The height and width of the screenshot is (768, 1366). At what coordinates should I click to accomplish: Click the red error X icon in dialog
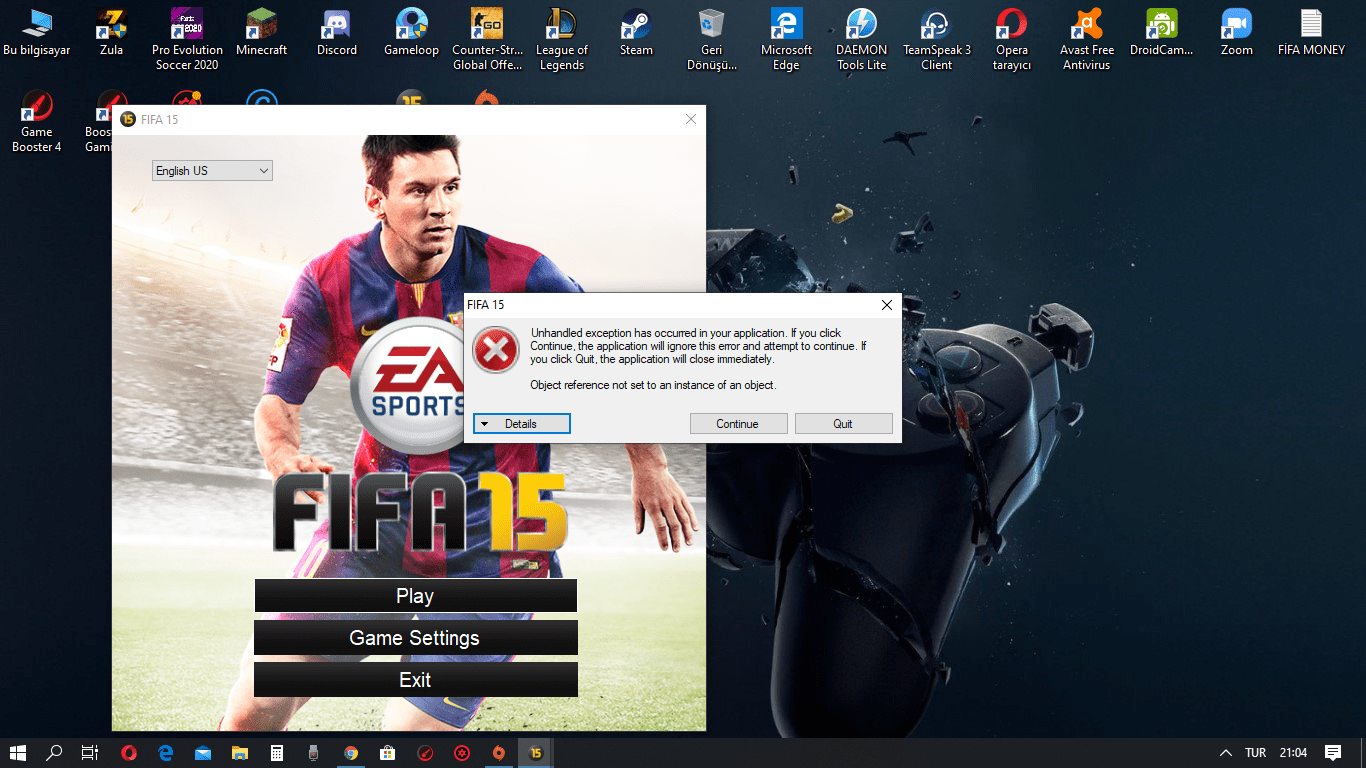pyautogui.click(x=496, y=350)
